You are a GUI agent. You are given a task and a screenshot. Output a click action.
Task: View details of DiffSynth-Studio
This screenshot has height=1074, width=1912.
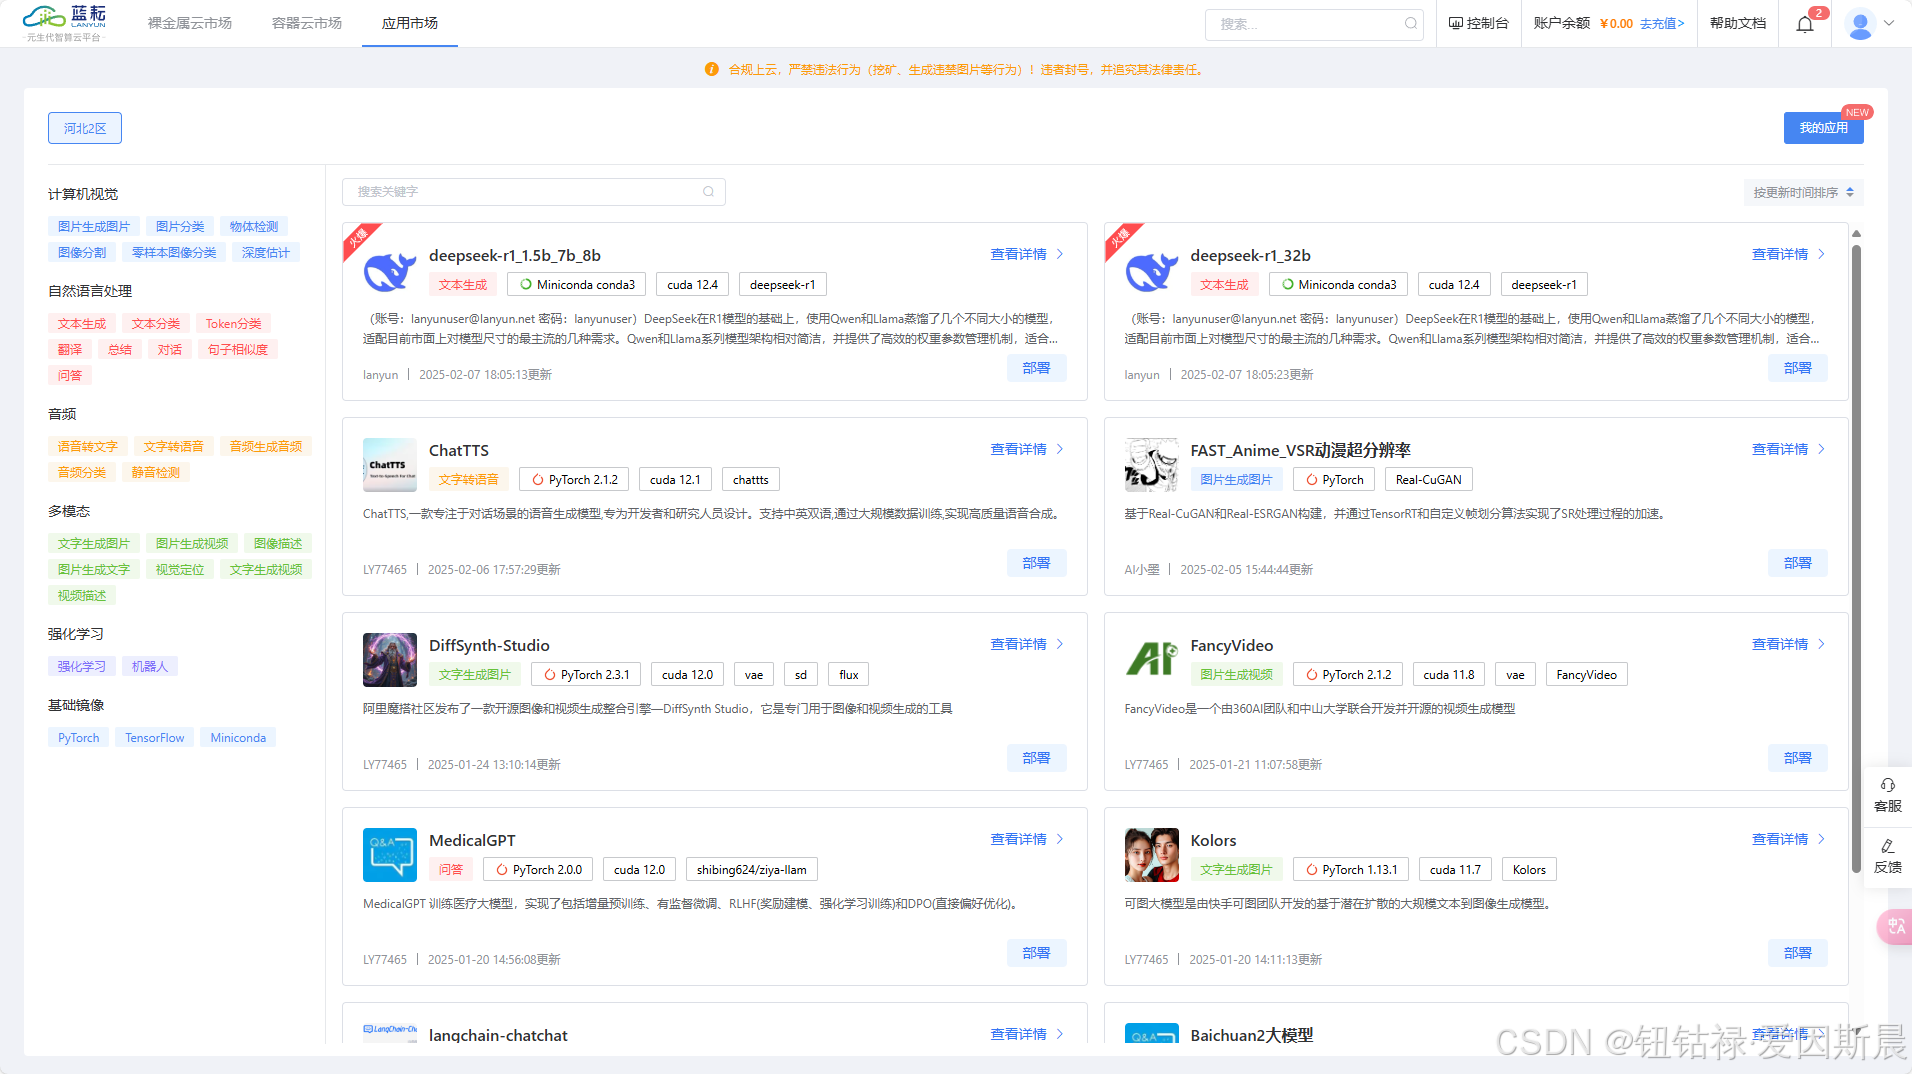pos(1027,644)
